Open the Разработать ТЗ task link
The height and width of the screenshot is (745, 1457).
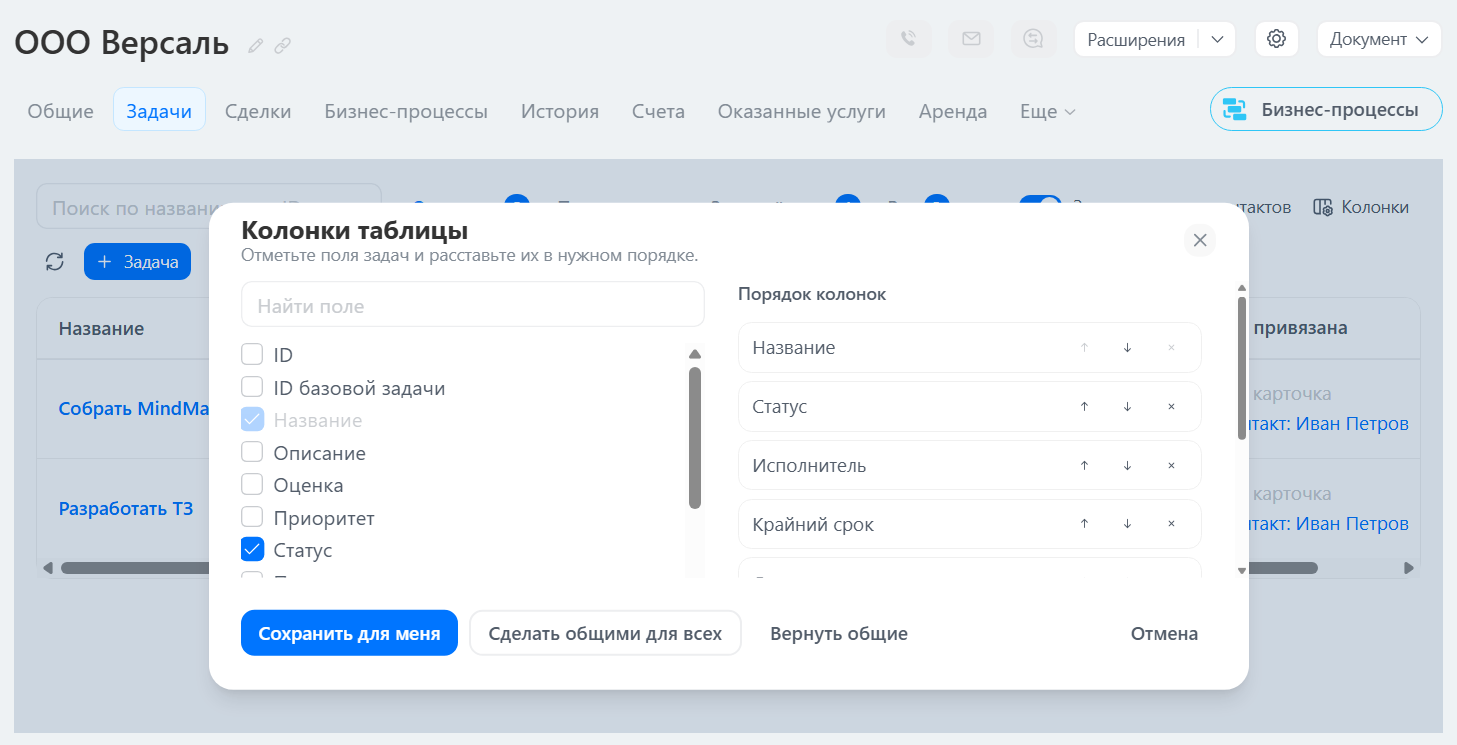click(x=126, y=508)
